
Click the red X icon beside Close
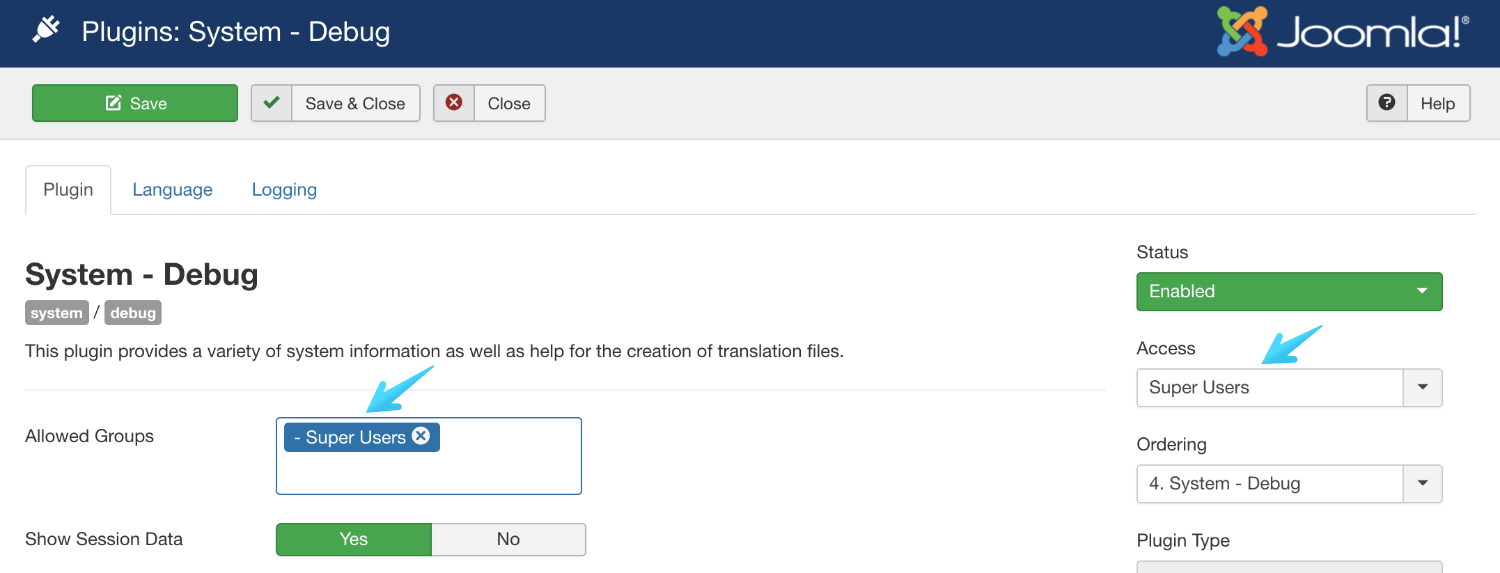454,103
